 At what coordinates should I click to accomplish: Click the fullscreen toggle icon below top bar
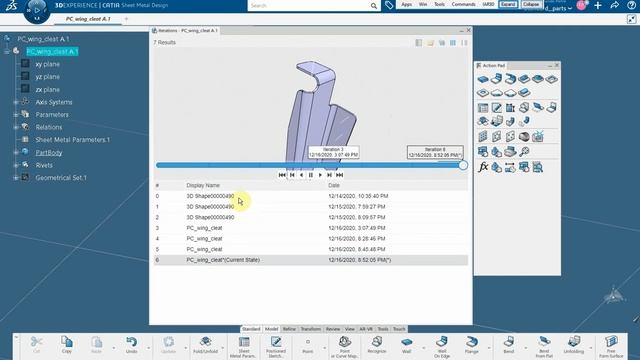[631, 19]
